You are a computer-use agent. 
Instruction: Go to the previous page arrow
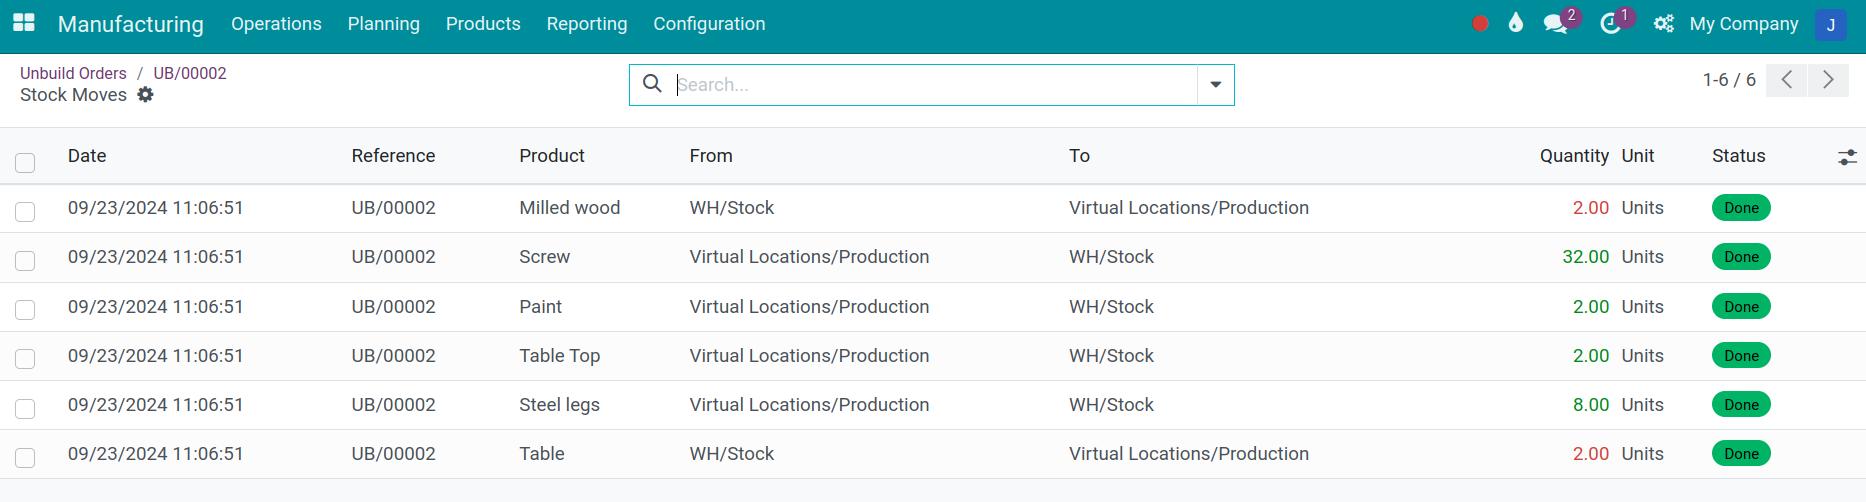click(x=1786, y=80)
